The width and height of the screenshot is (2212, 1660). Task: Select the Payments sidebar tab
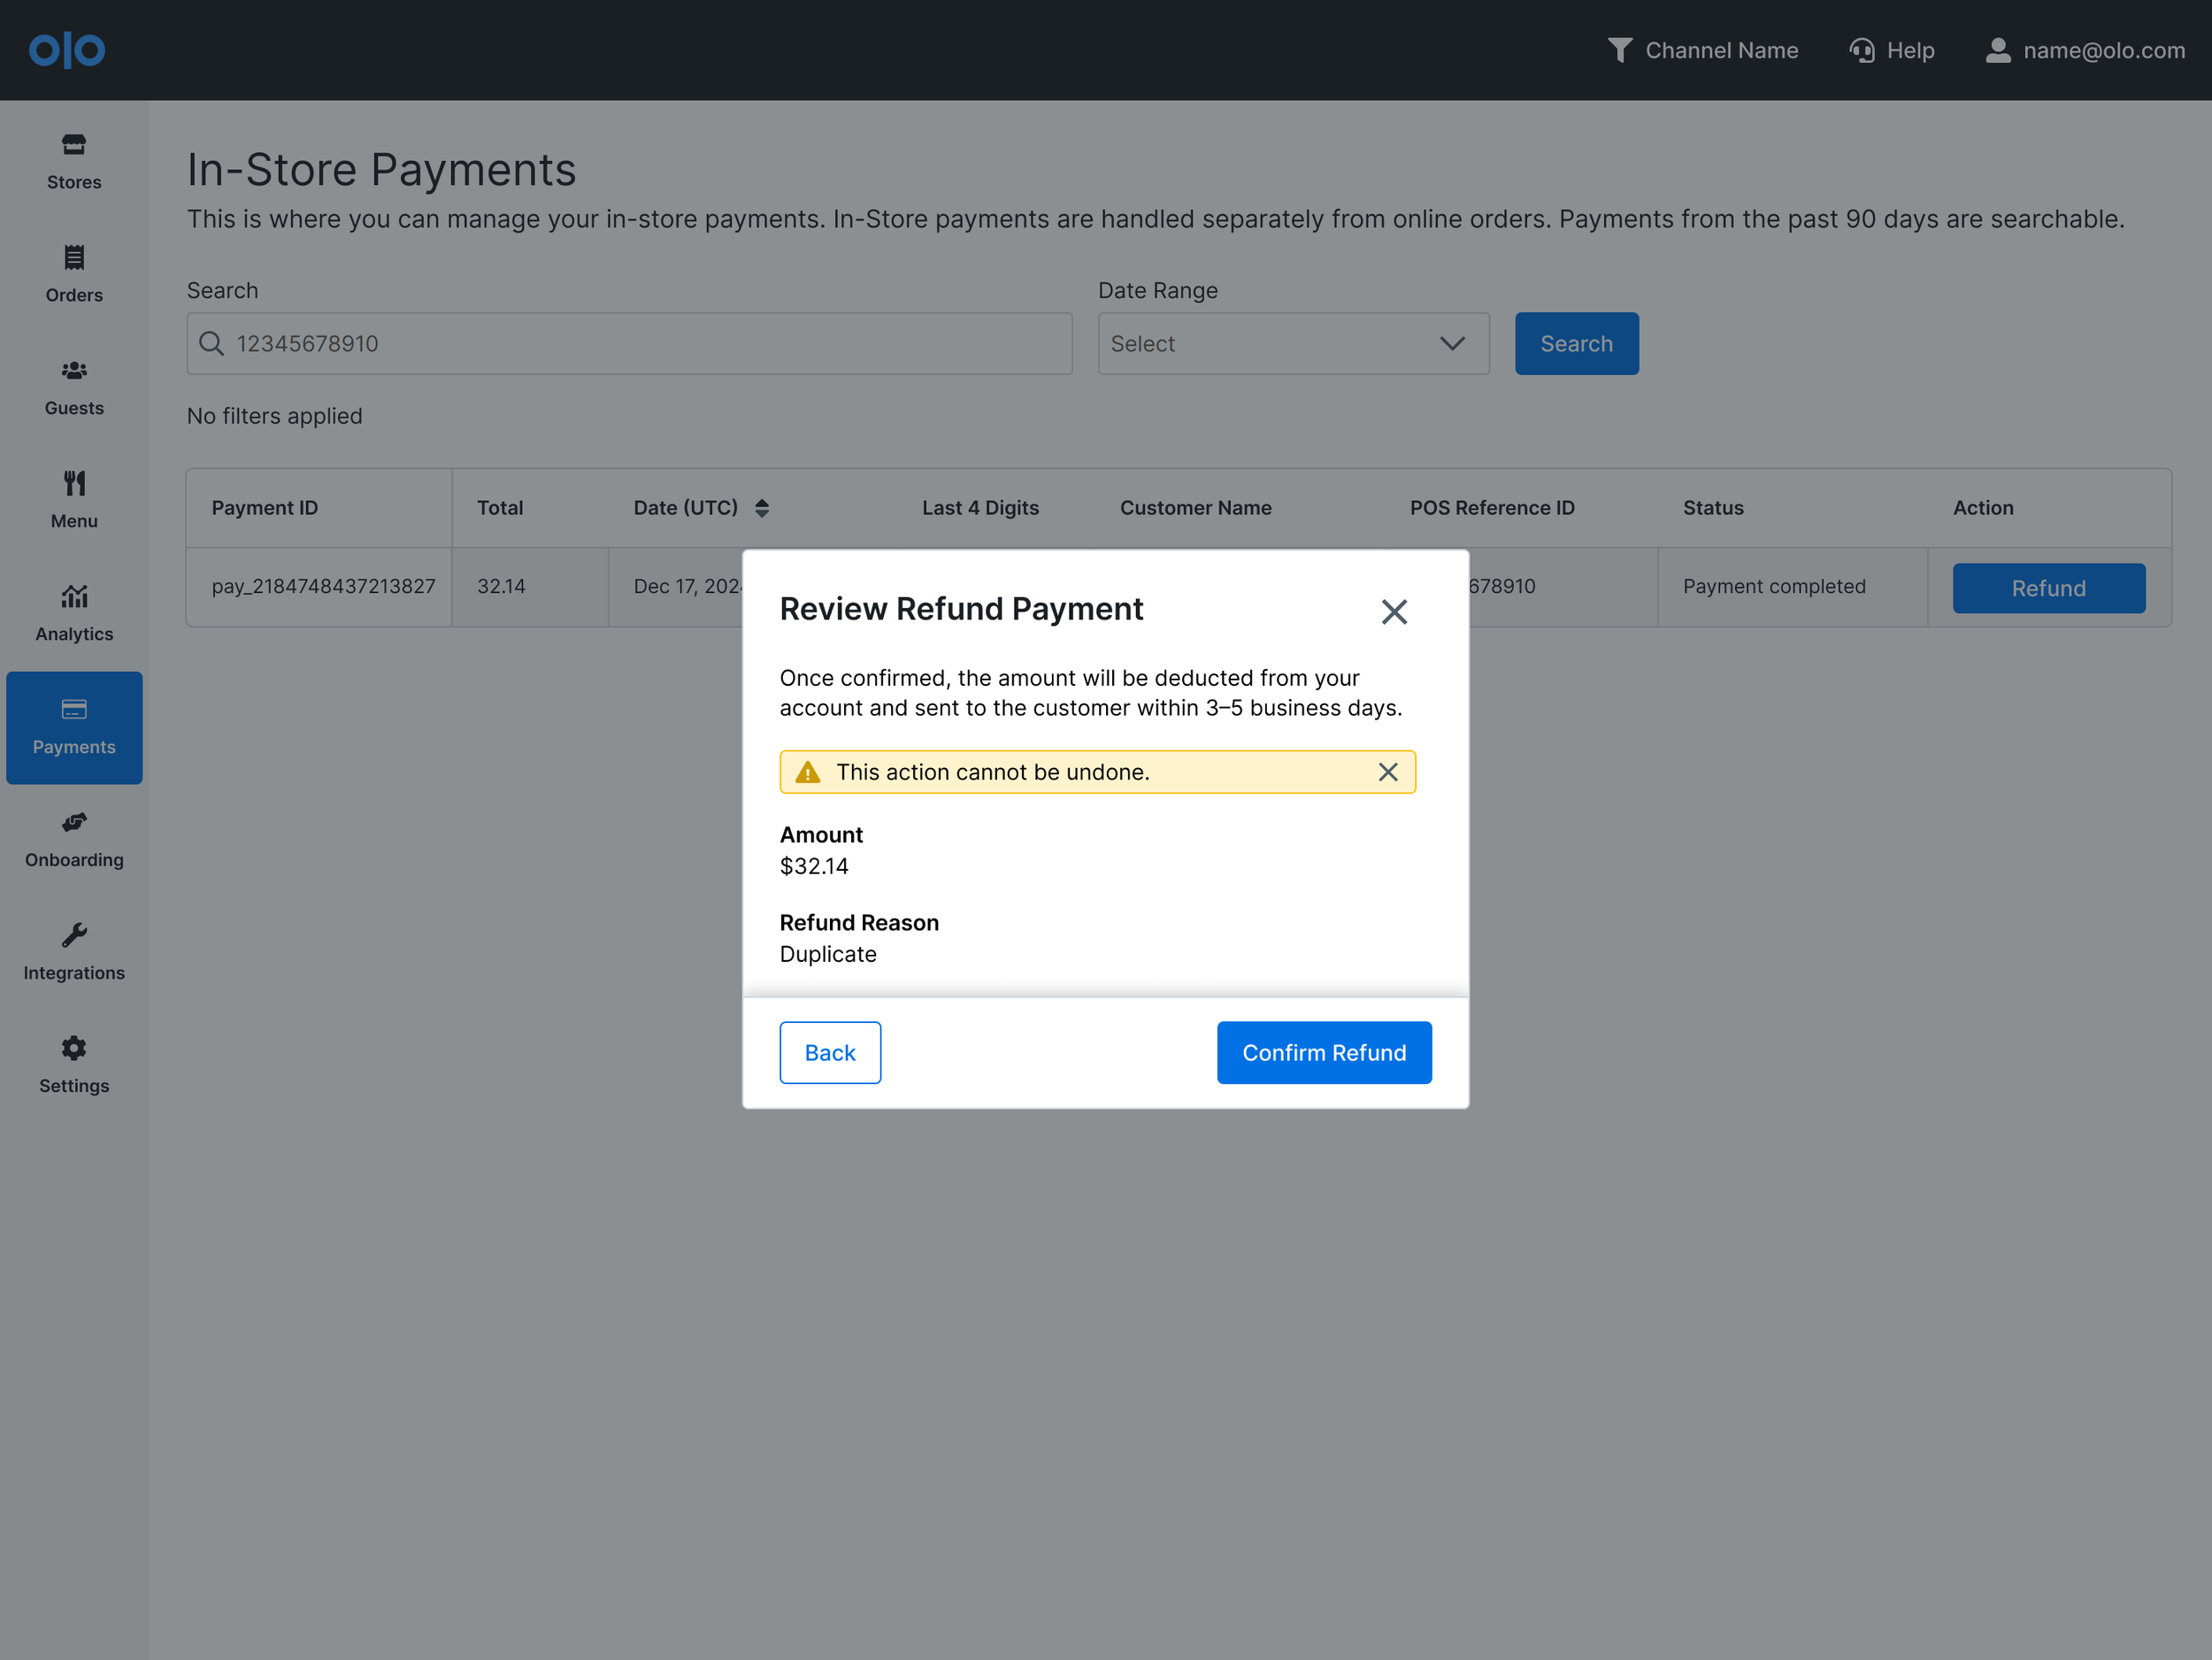[x=74, y=728]
